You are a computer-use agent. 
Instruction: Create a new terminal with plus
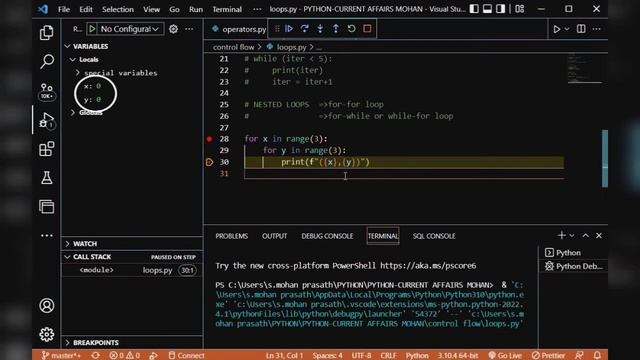(561, 236)
